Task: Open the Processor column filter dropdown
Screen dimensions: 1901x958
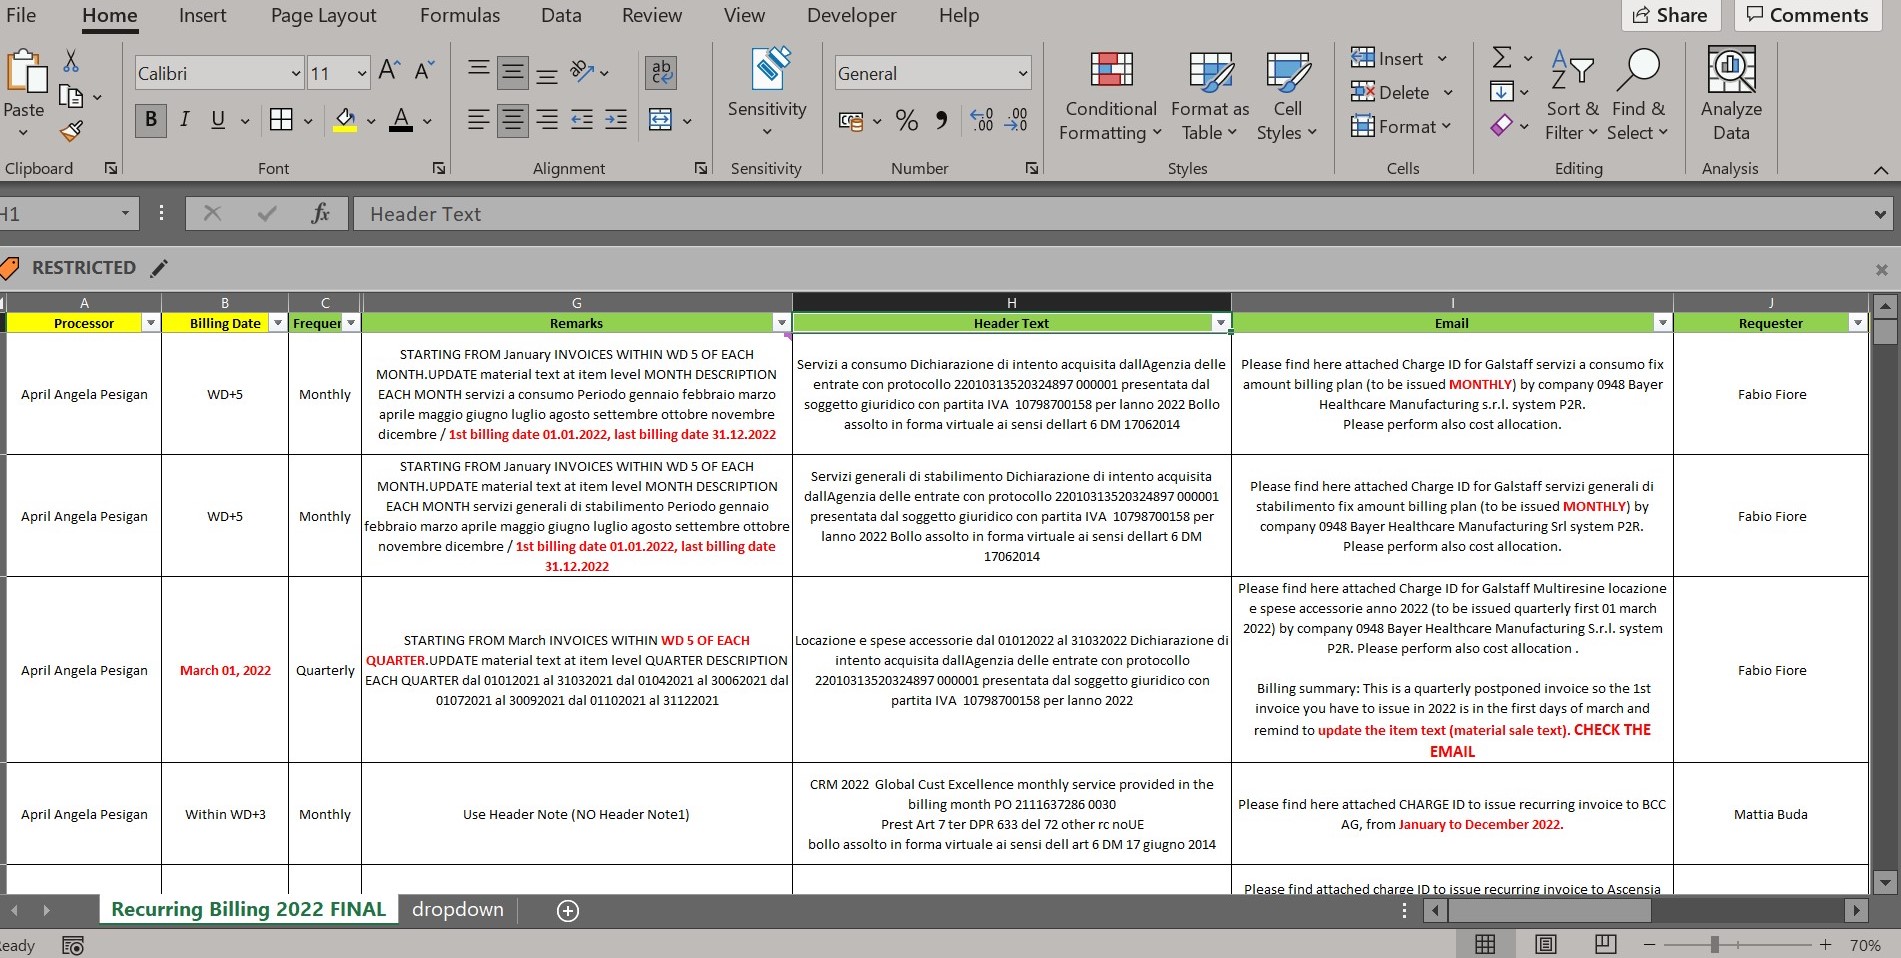Action: [x=150, y=323]
